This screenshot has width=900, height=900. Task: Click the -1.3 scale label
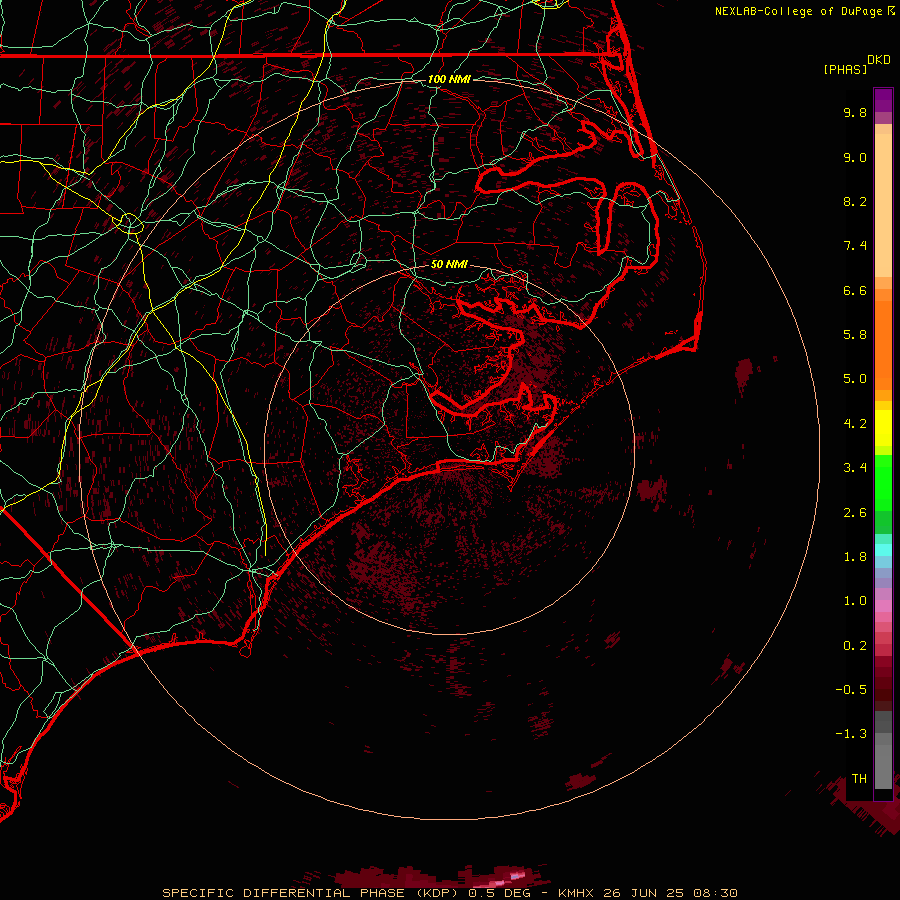click(x=851, y=734)
